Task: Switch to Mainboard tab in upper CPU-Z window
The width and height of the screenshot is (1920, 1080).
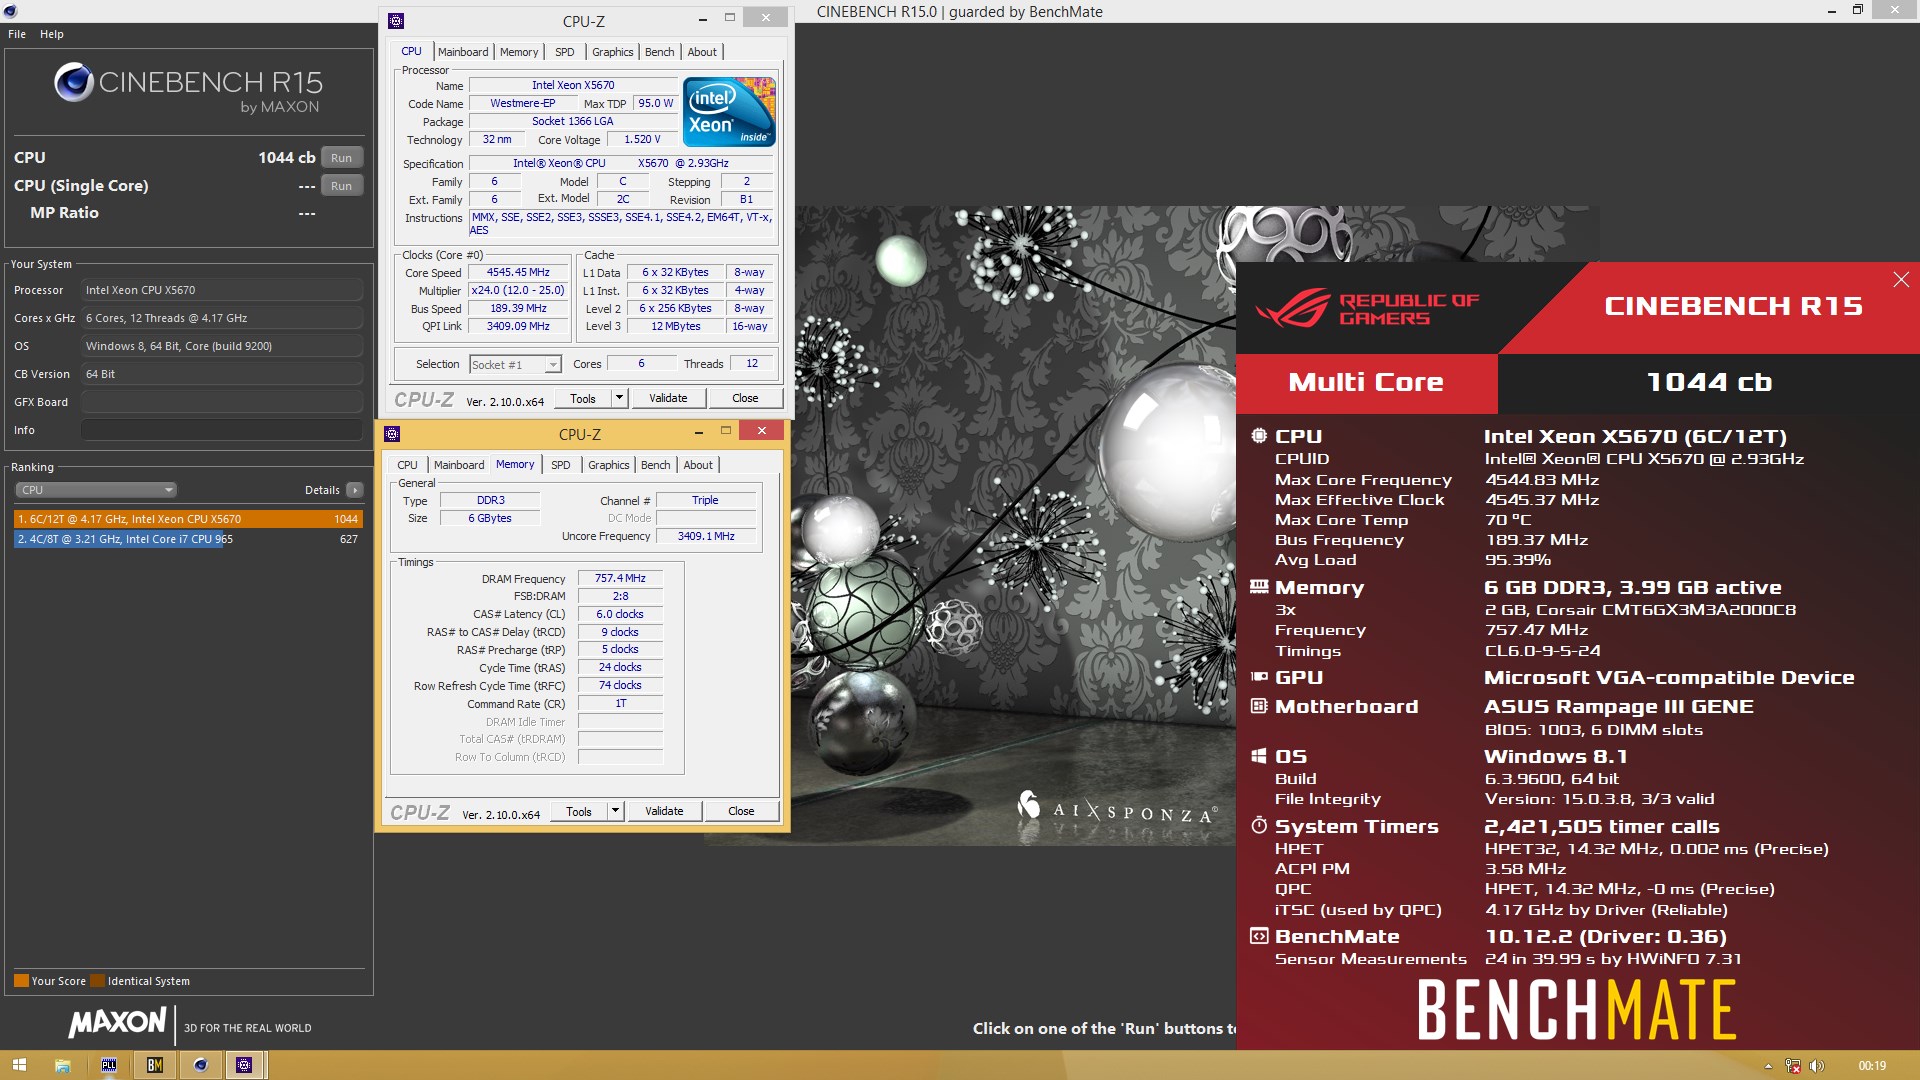Action: click(463, 52)
